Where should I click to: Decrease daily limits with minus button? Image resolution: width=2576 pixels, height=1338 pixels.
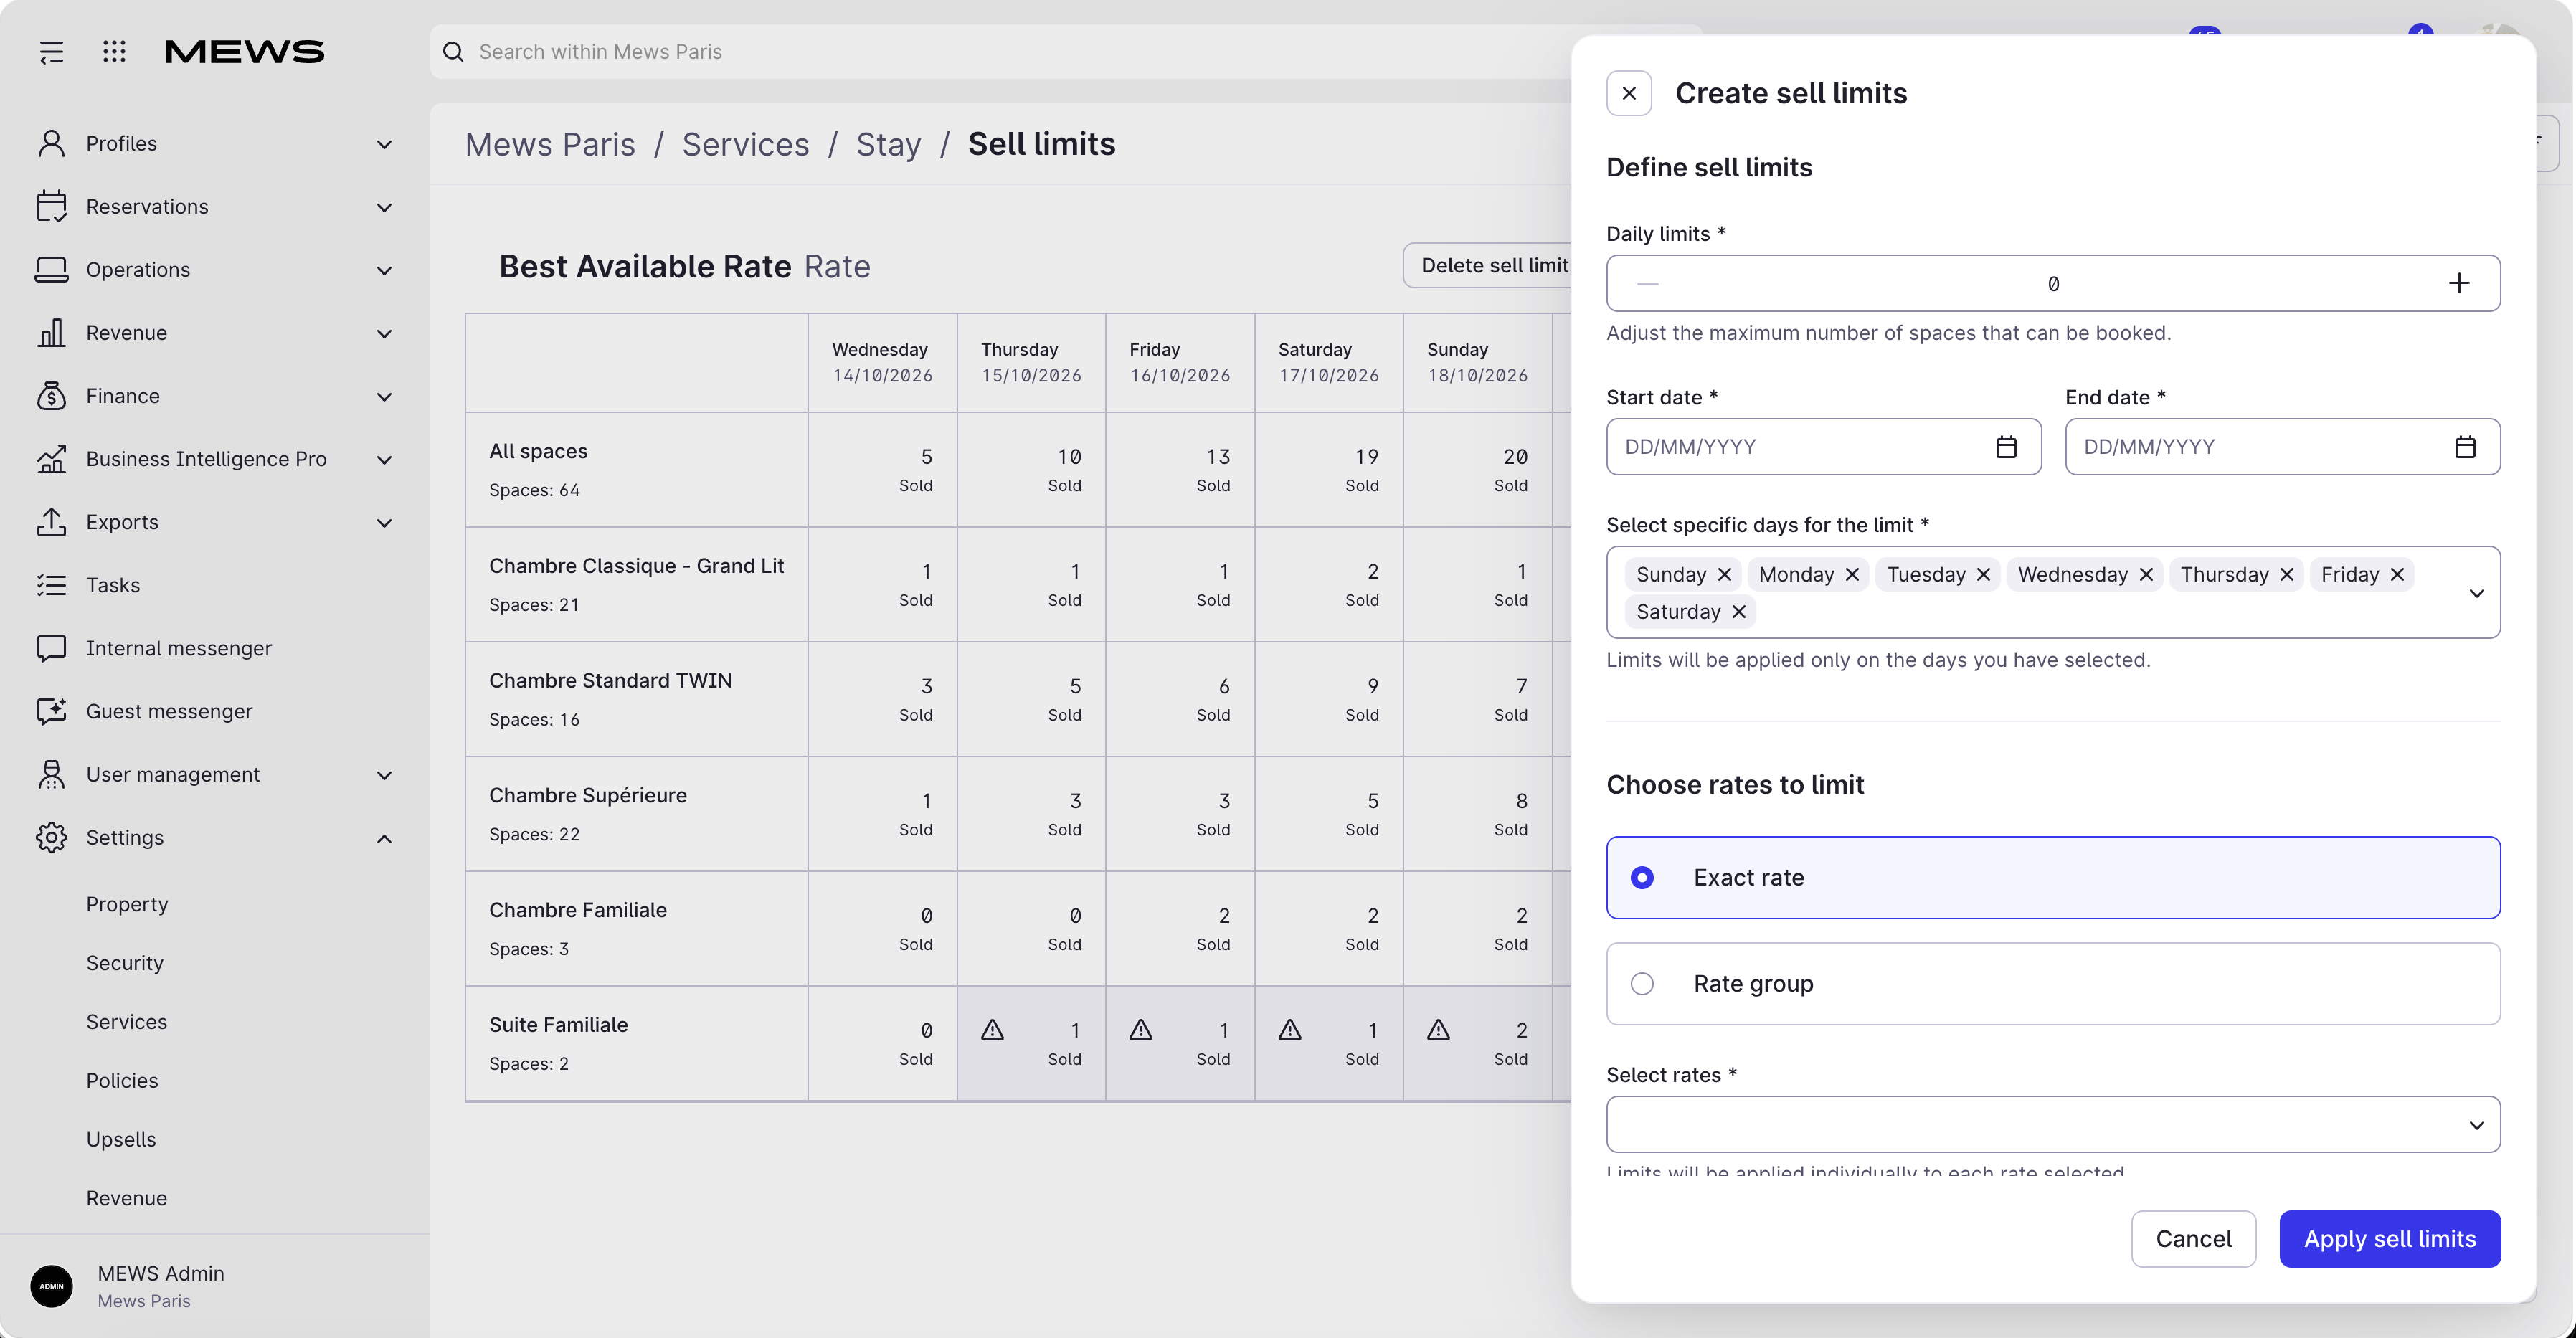click(x=1648, y=283)
